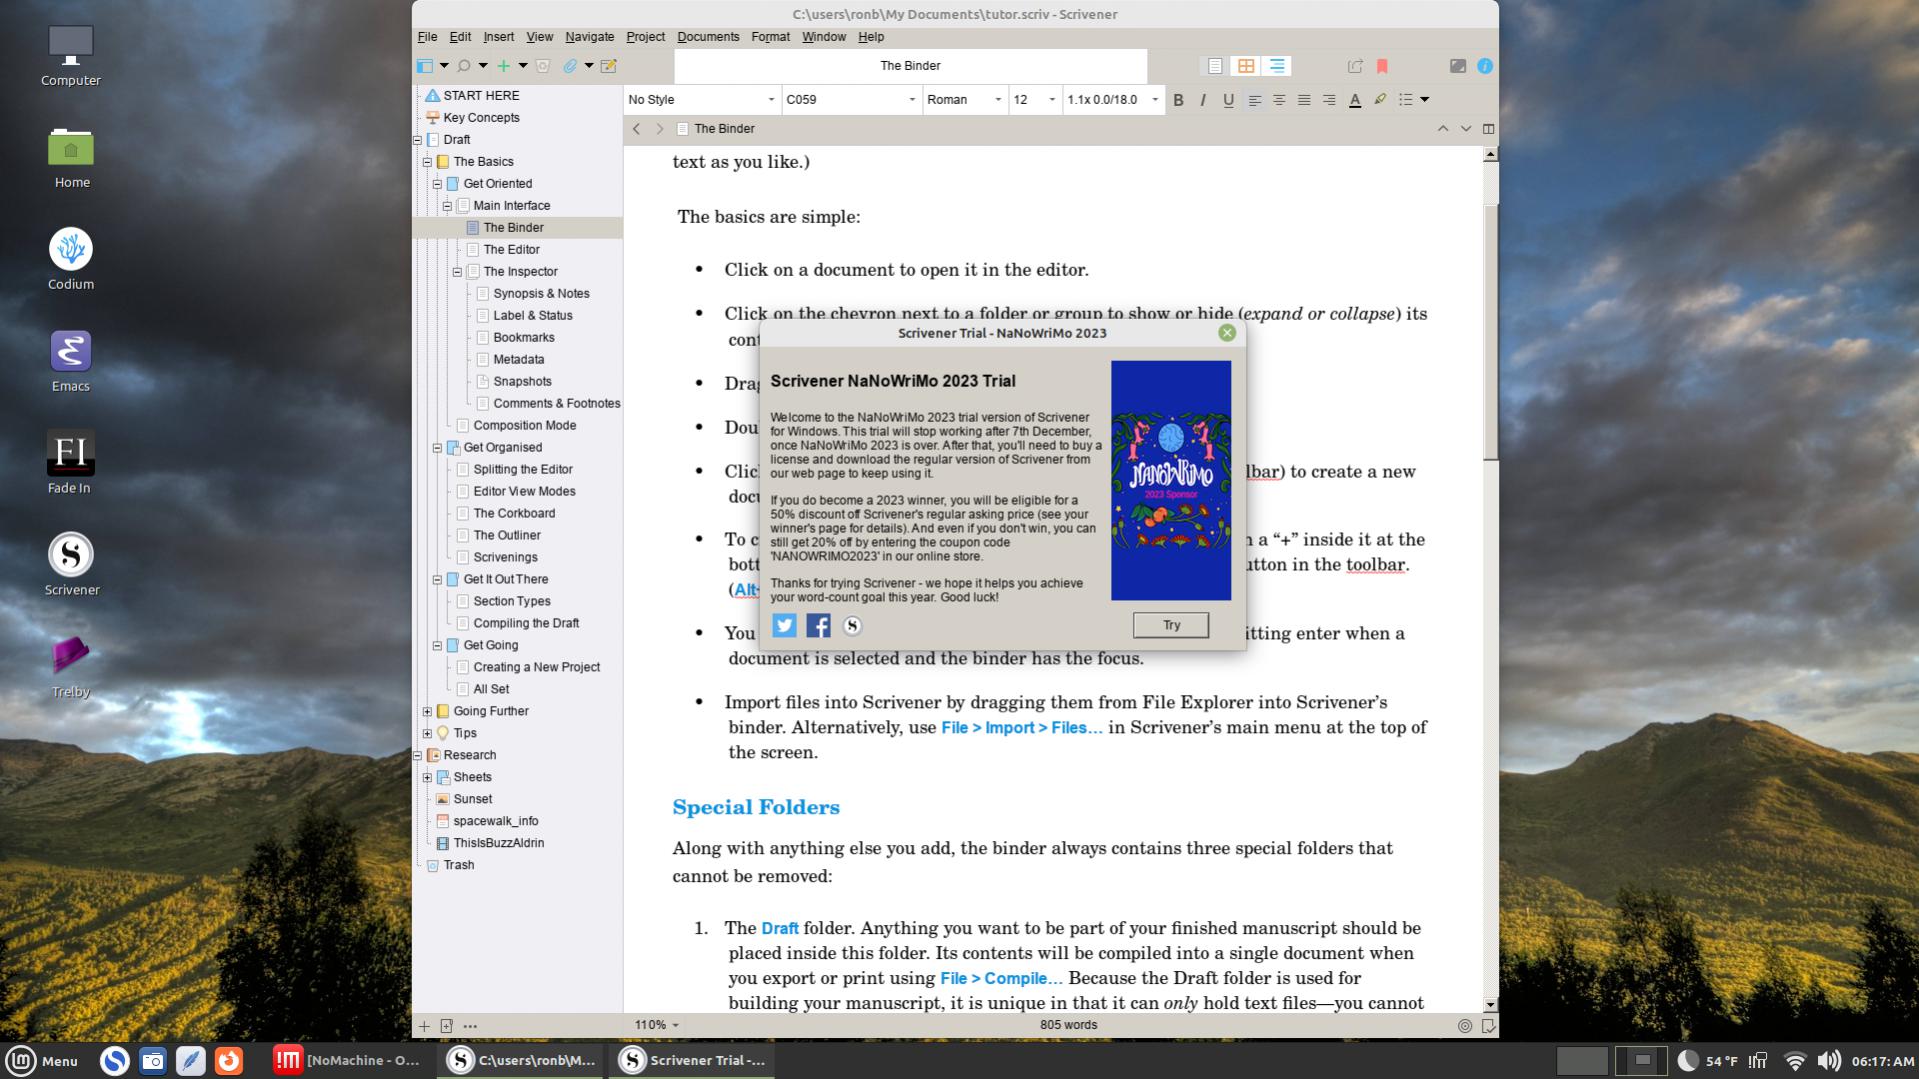1919x1079 pixels.
Task: Navigate back in editor history
Action: (x=636, y=129)
